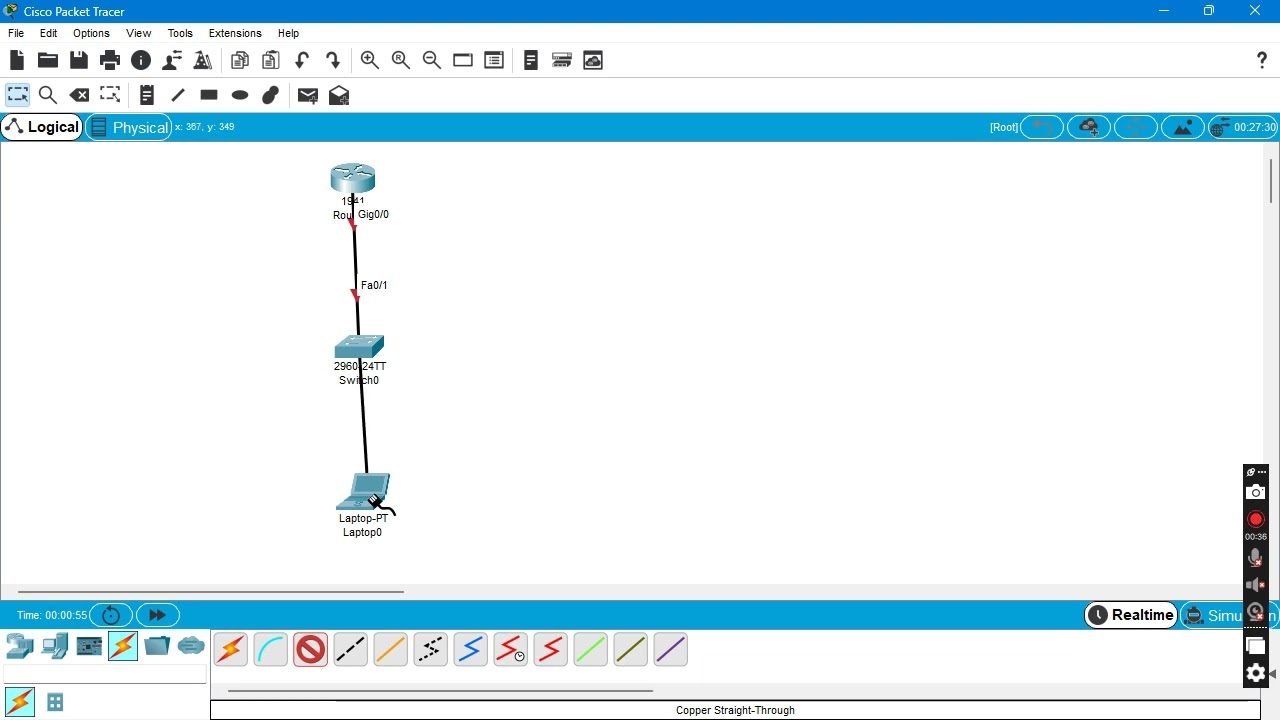The image size is (1280, 720).
Task: Add a simple PDU envelope
Action: tap(307, 95)
